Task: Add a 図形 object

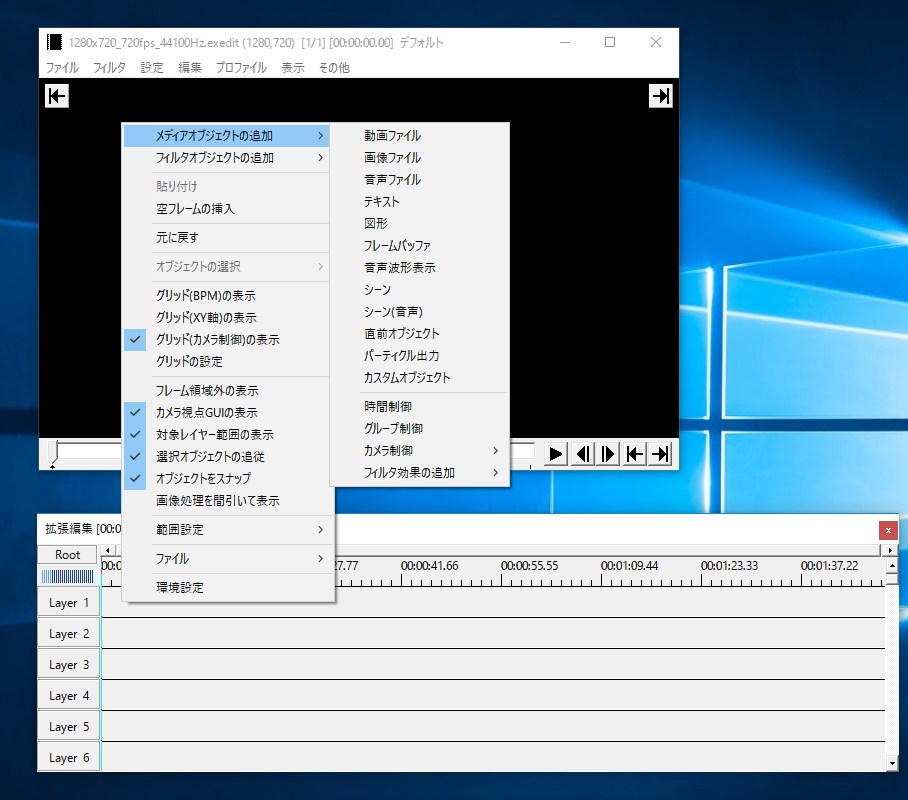Action: (420, 224)
